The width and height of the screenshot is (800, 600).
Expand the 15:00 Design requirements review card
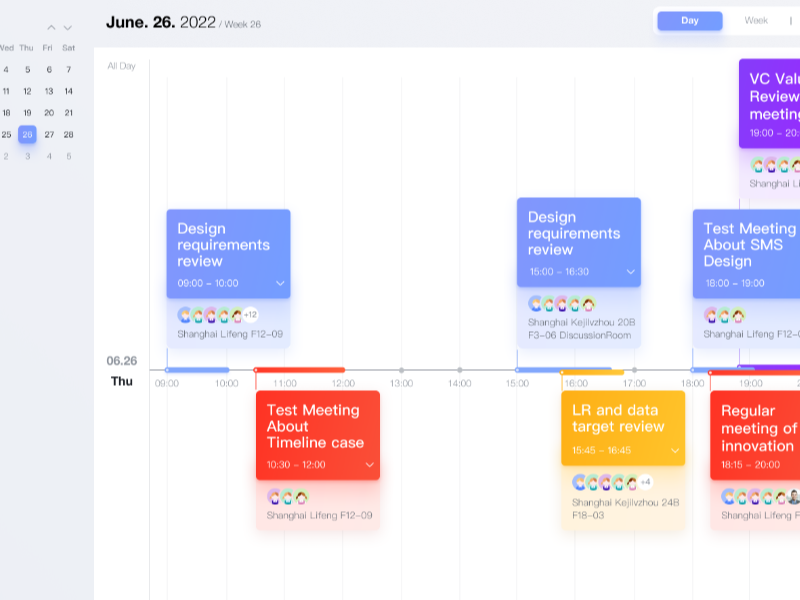[631, 271]
